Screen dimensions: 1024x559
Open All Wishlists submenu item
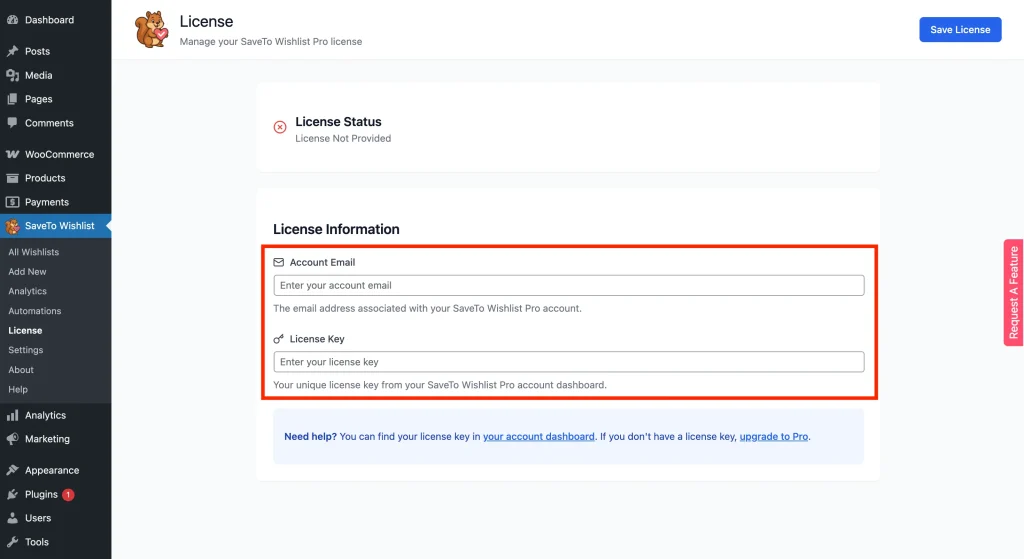pos(33,252)
